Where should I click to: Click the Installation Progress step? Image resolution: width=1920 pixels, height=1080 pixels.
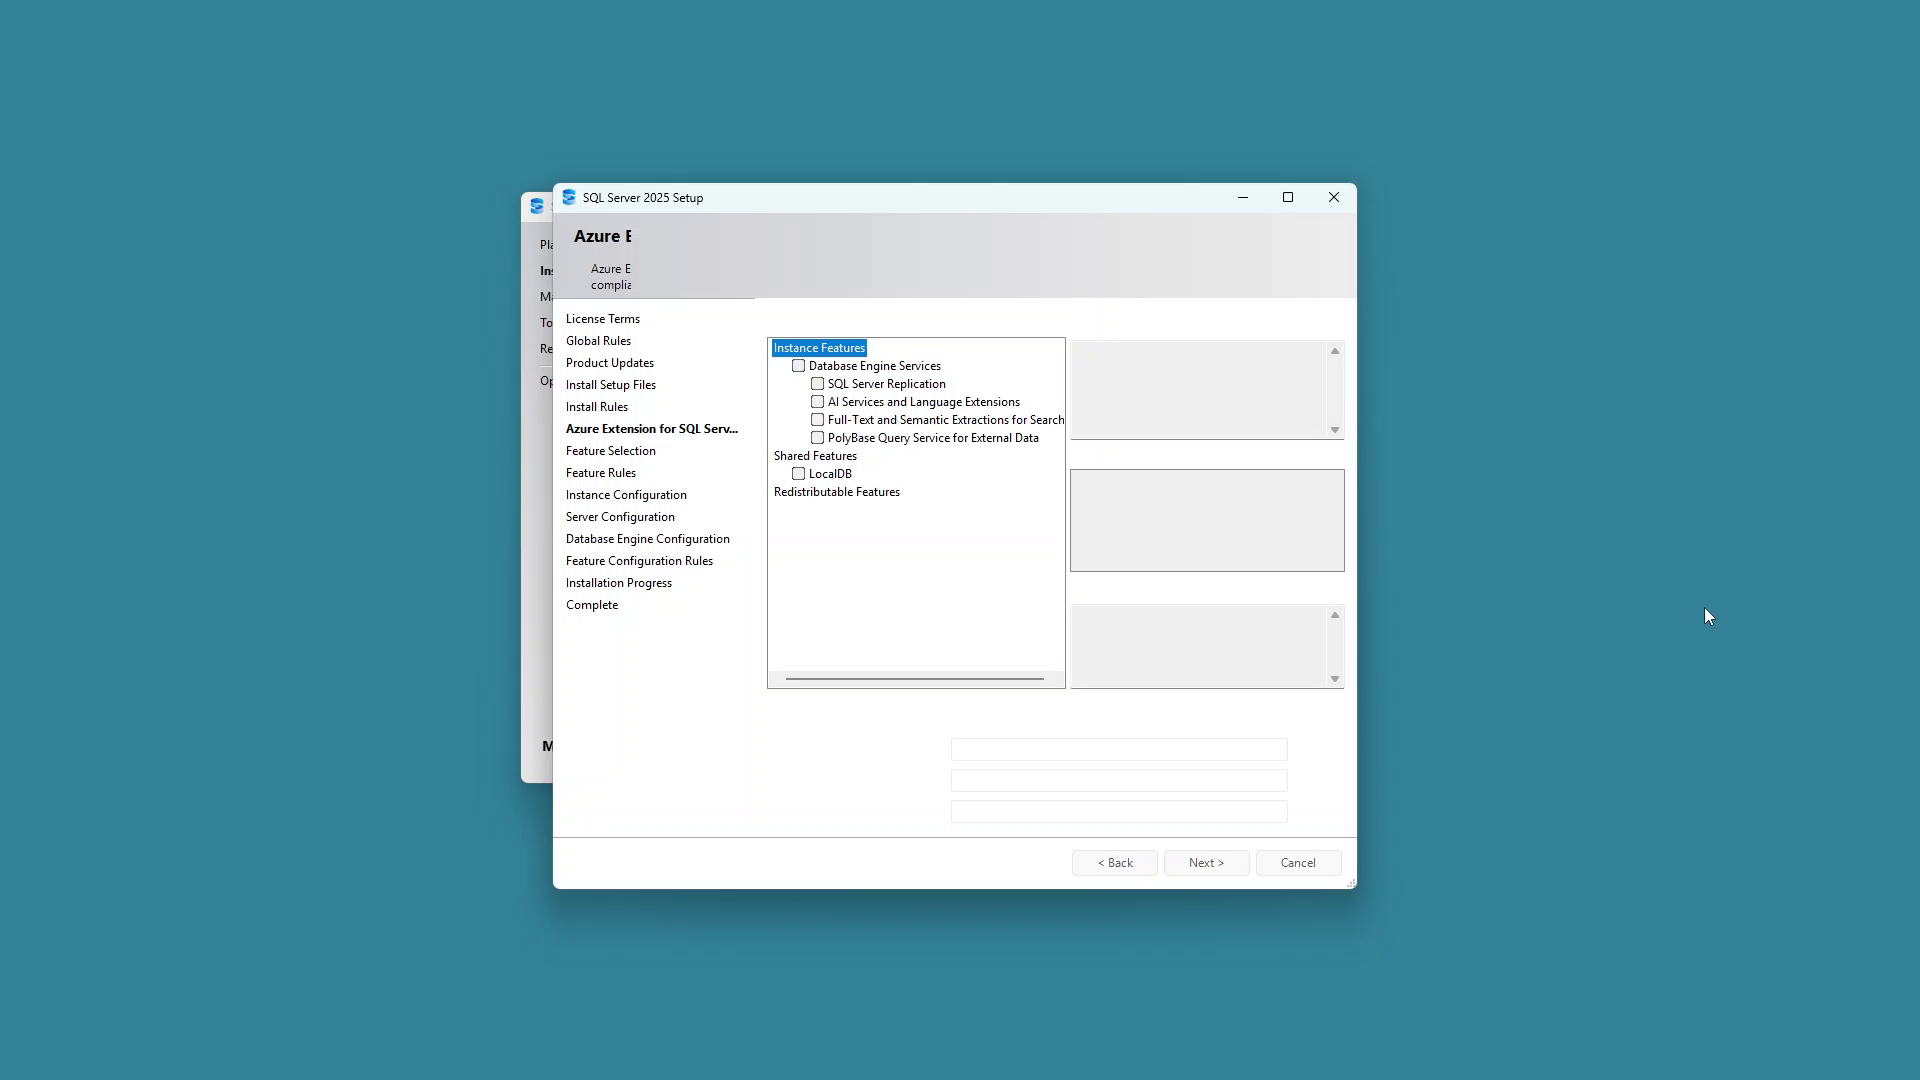pos(619,583)
